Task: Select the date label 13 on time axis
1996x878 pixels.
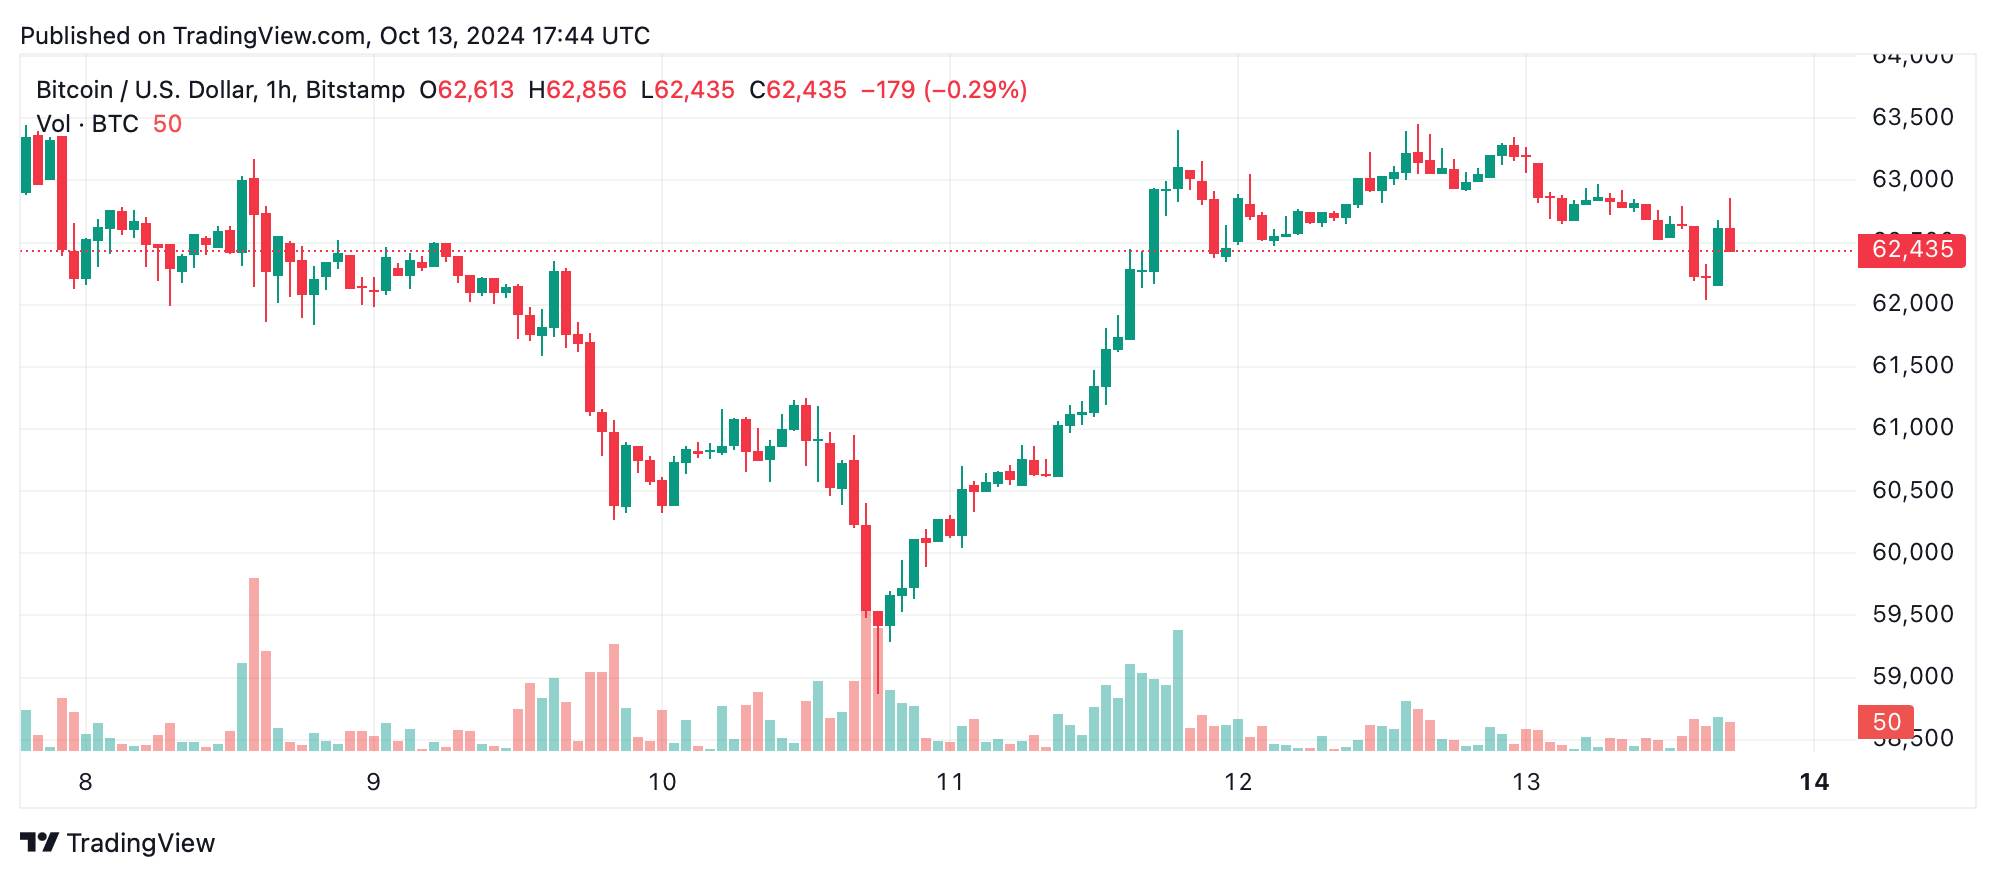Action: 1526,782
